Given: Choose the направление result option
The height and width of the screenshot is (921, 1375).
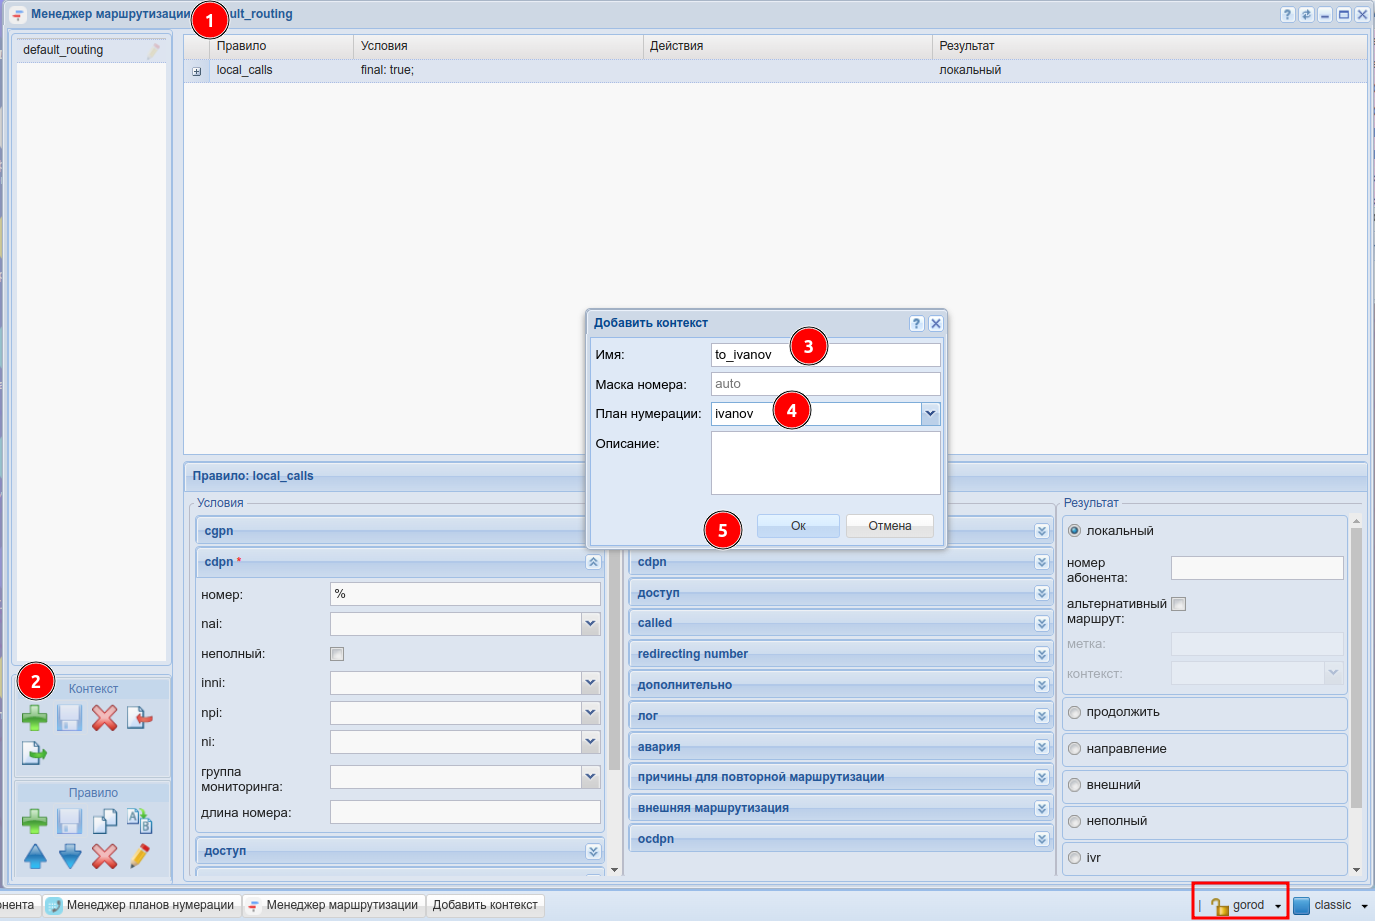Looking at the screenshot, I should pyautogui.click(x=1075, y=749).
